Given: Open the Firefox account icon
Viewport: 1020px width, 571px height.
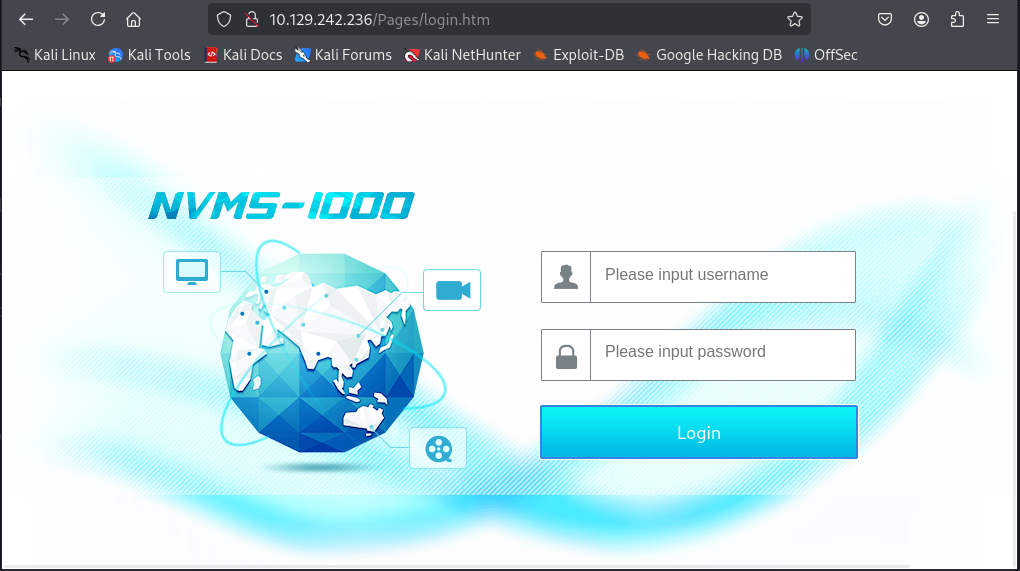Looking at the screenshot, I should point(921,20).
